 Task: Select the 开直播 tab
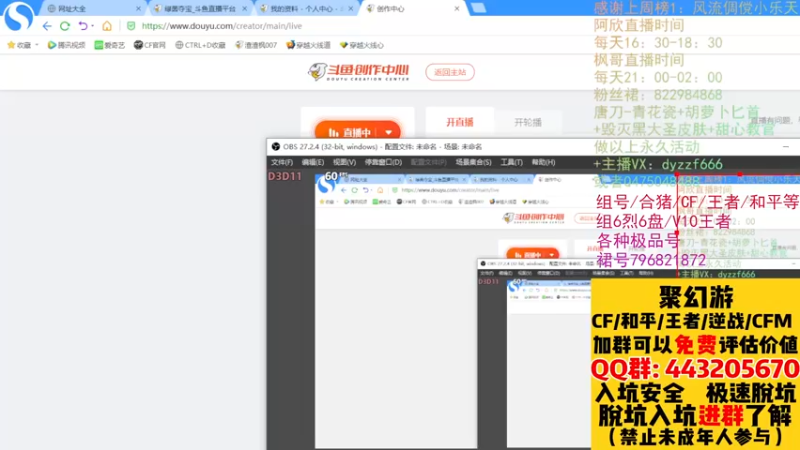460,122
